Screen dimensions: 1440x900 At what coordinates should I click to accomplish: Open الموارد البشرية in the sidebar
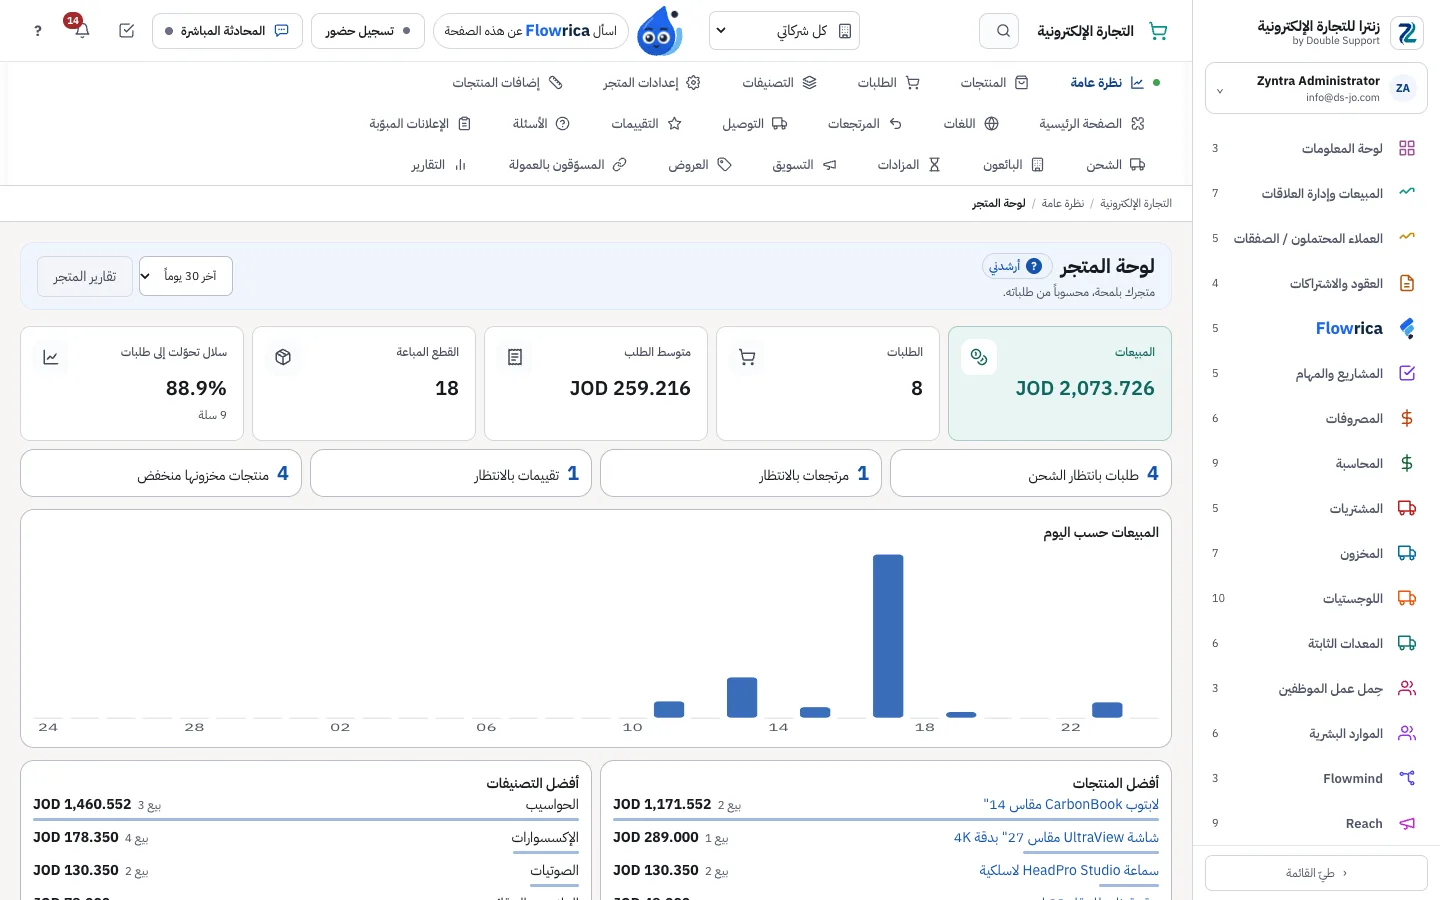click(1316, 733)
